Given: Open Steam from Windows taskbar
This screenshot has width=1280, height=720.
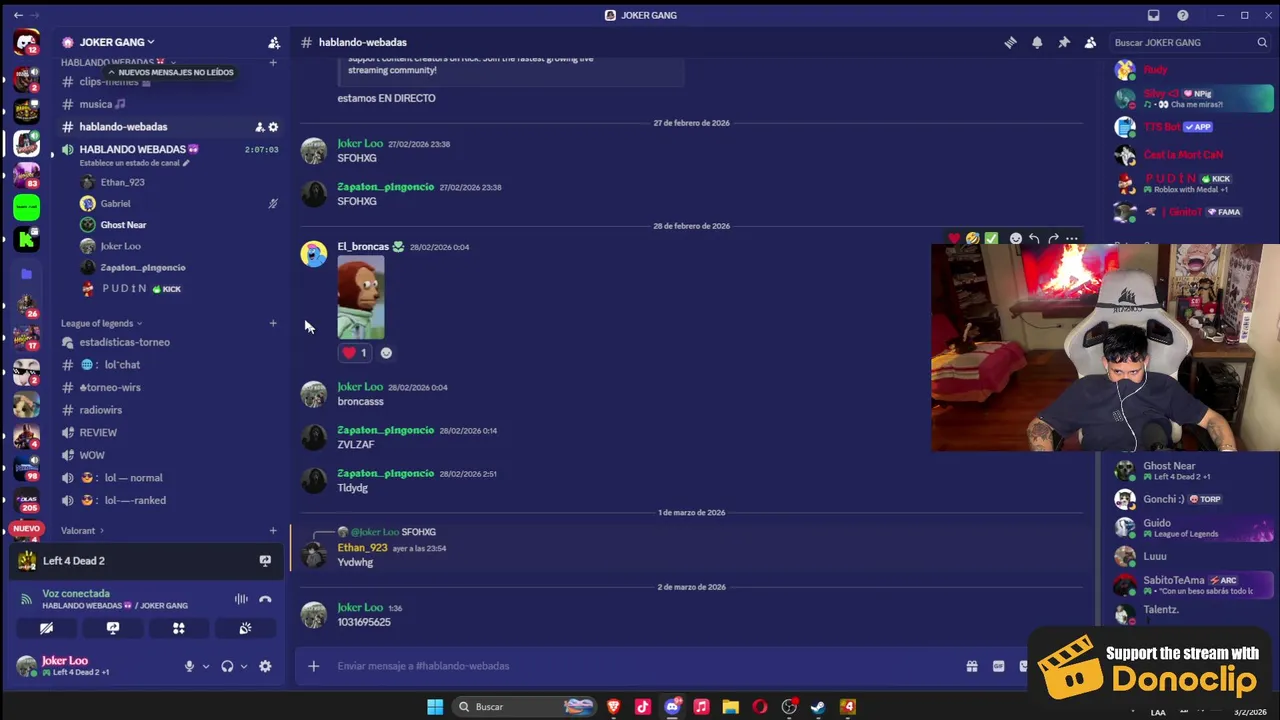Looking at the screenshot, I should click(818, 707).
